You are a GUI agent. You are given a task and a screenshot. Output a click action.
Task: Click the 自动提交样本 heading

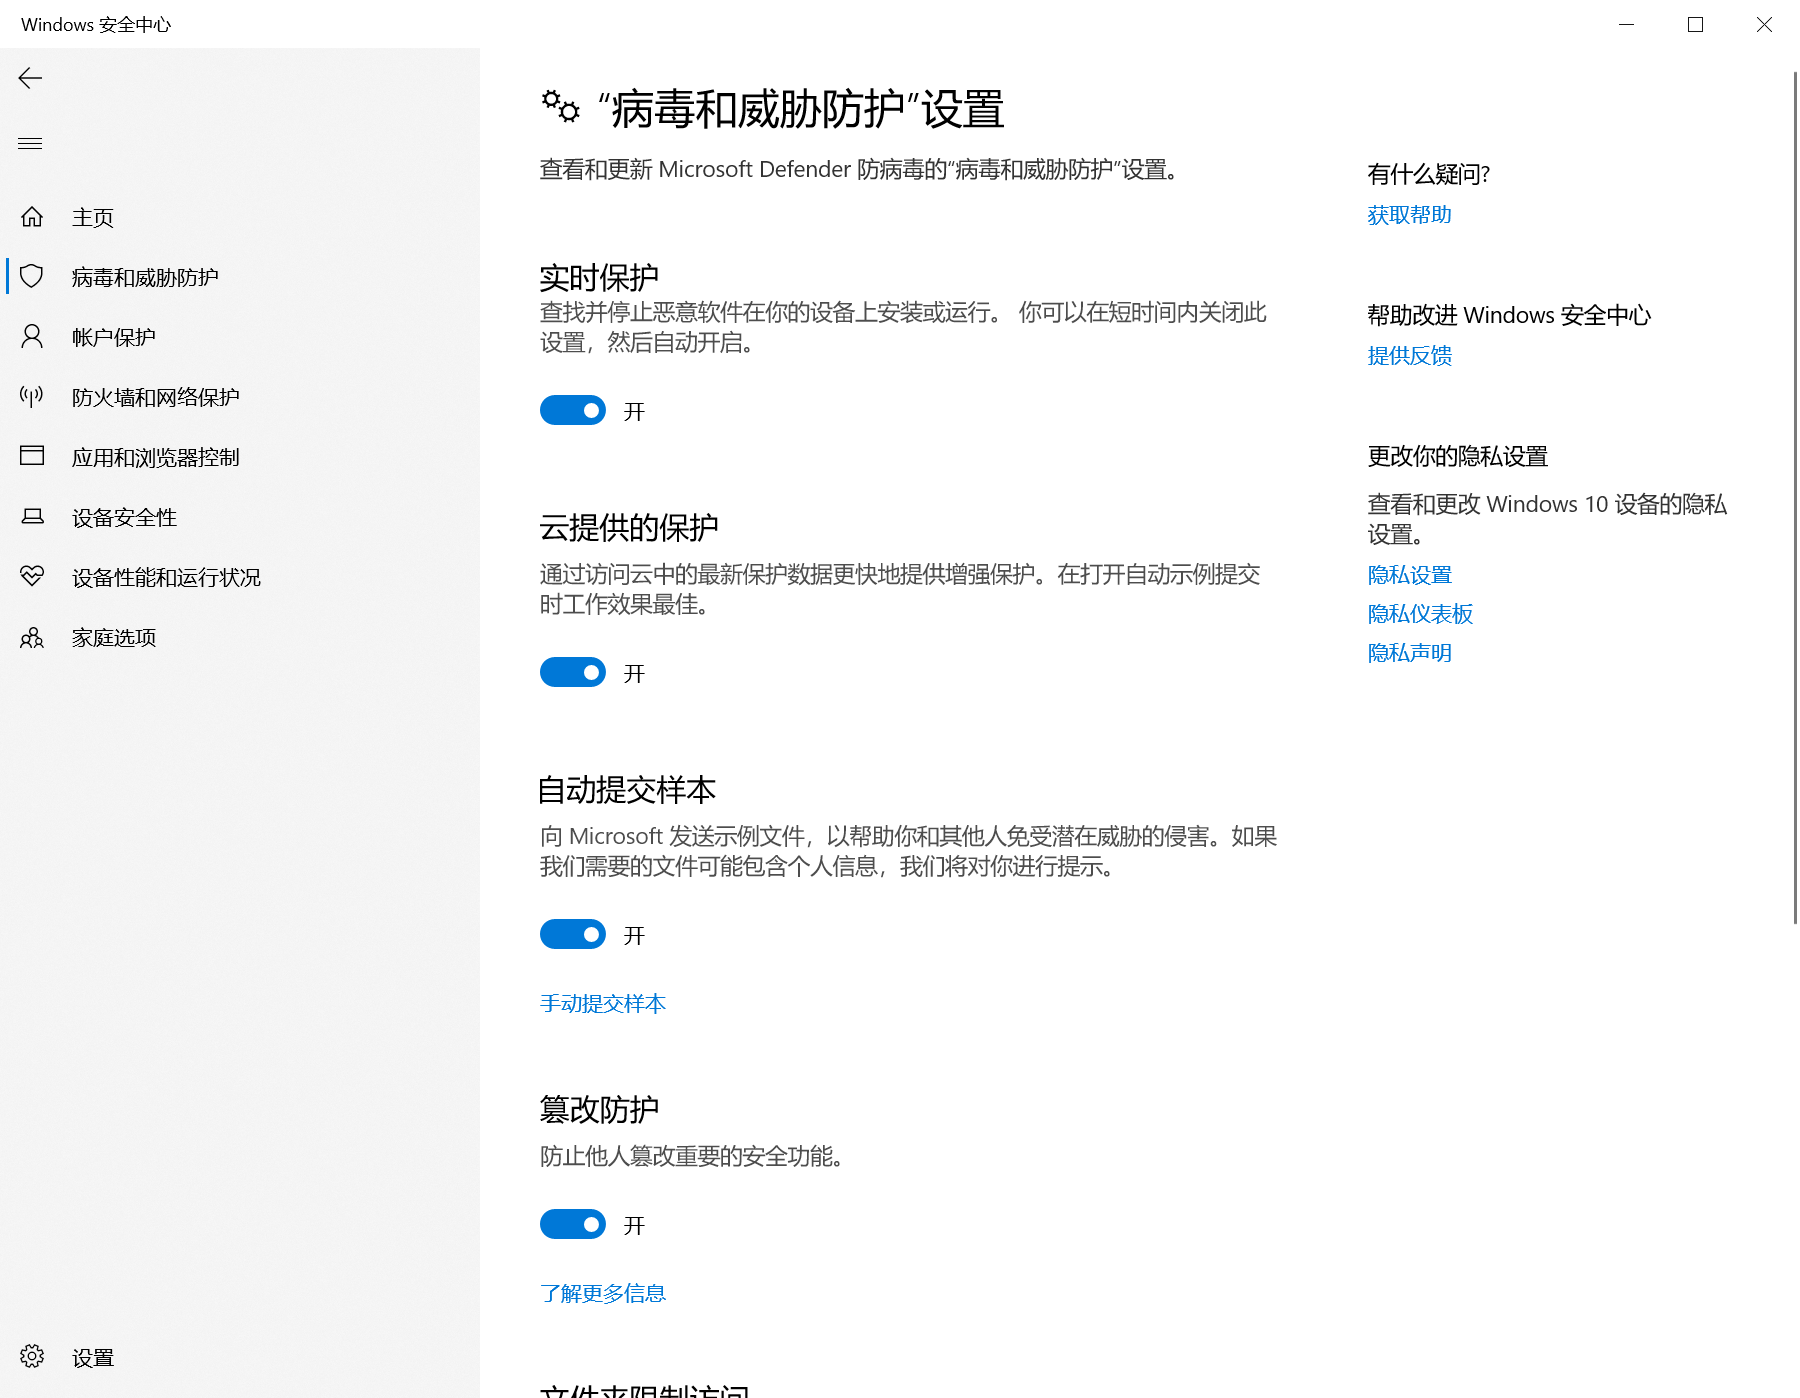coord(627,789)
